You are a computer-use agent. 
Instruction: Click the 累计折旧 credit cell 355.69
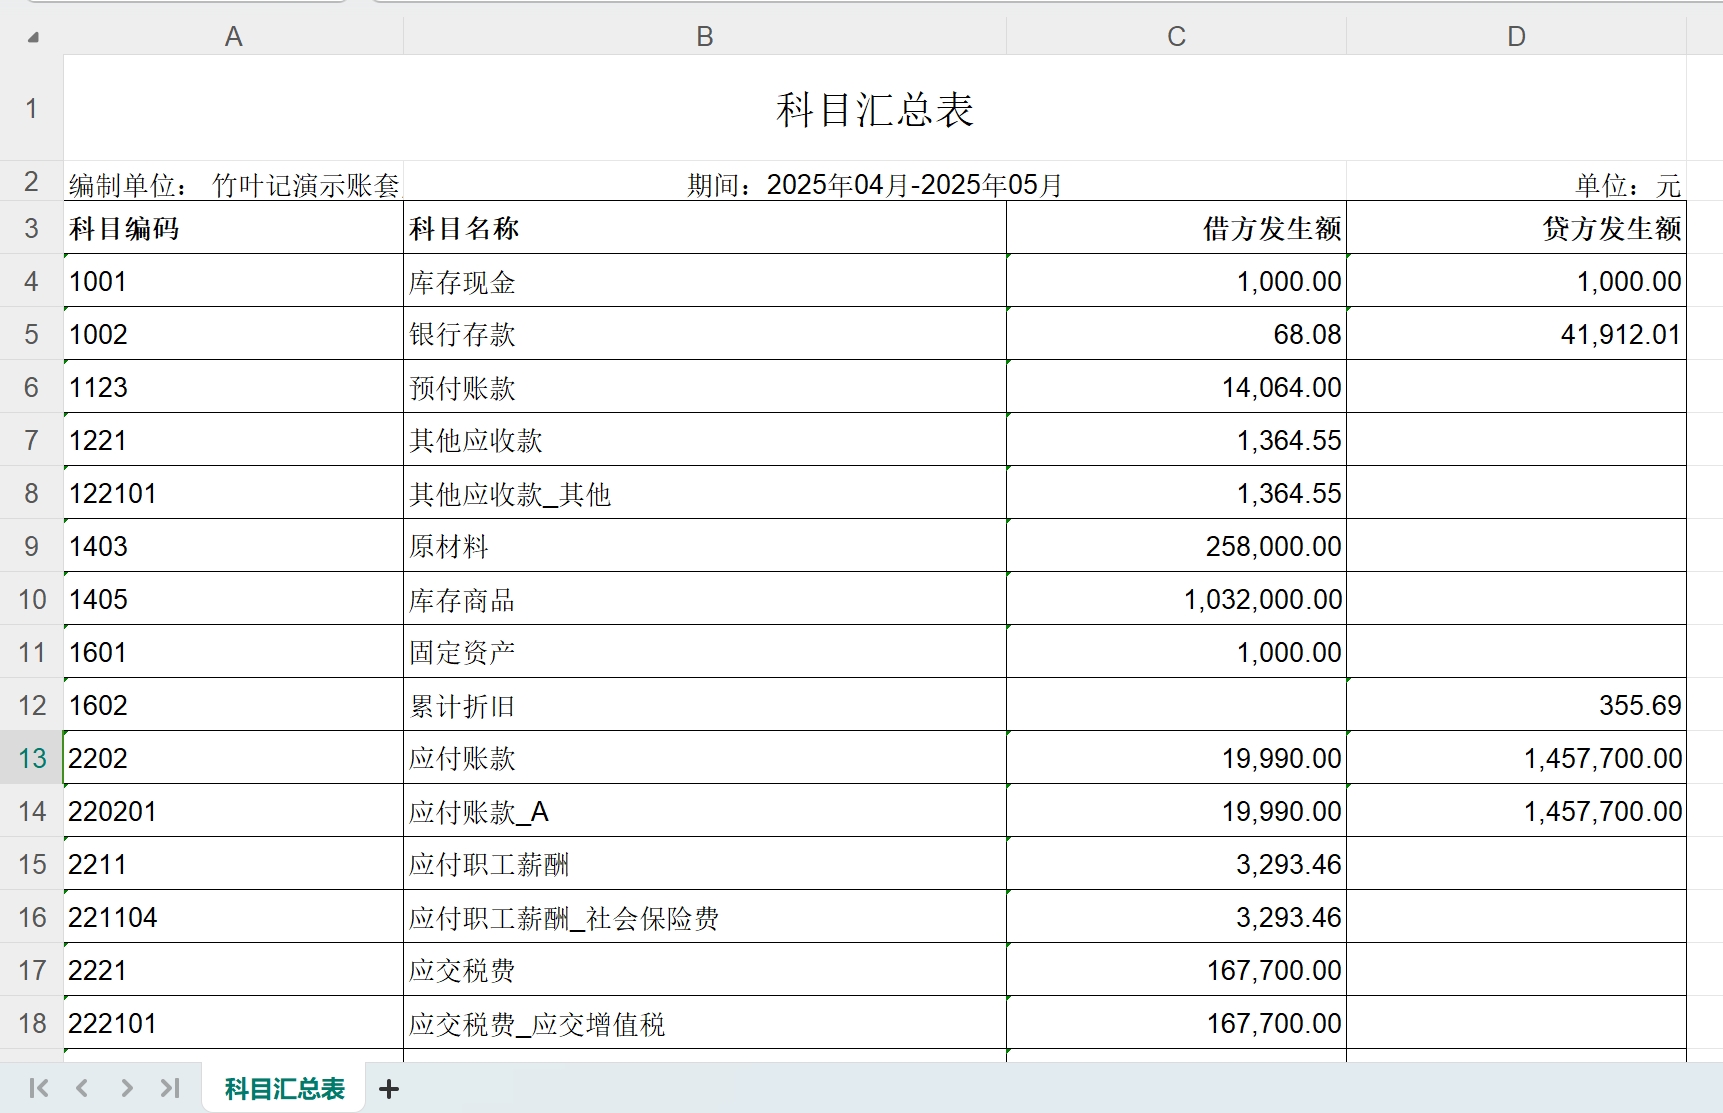(x=1516, y=706)
